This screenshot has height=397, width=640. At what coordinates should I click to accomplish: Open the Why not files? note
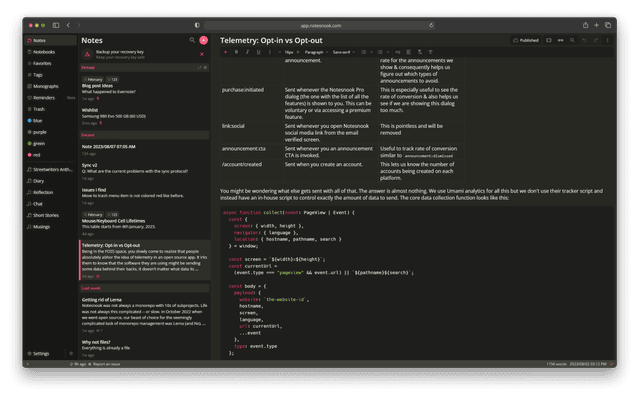pos(144,348)
